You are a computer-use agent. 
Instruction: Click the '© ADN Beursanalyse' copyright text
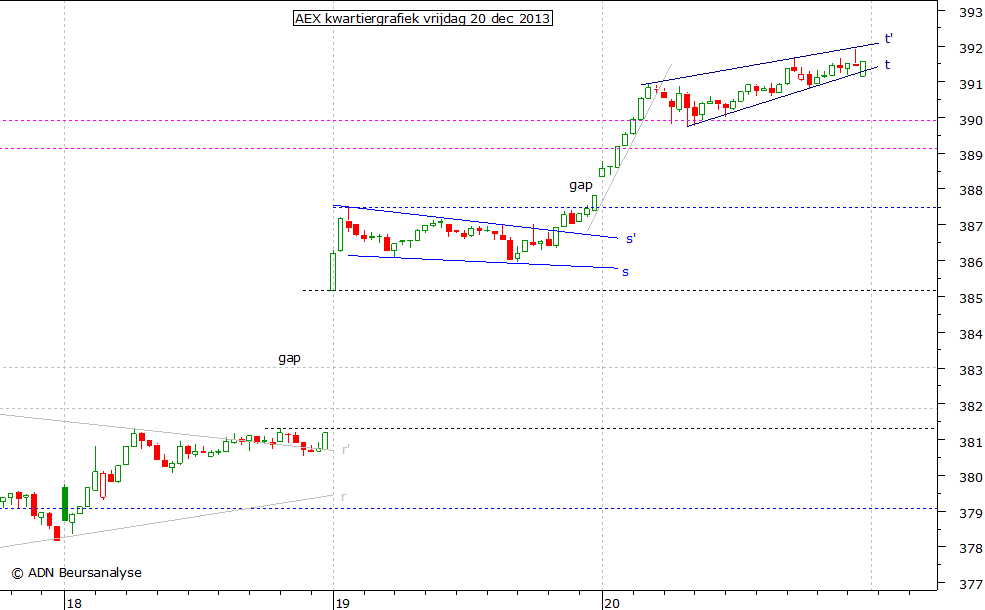tap(77, 573)
